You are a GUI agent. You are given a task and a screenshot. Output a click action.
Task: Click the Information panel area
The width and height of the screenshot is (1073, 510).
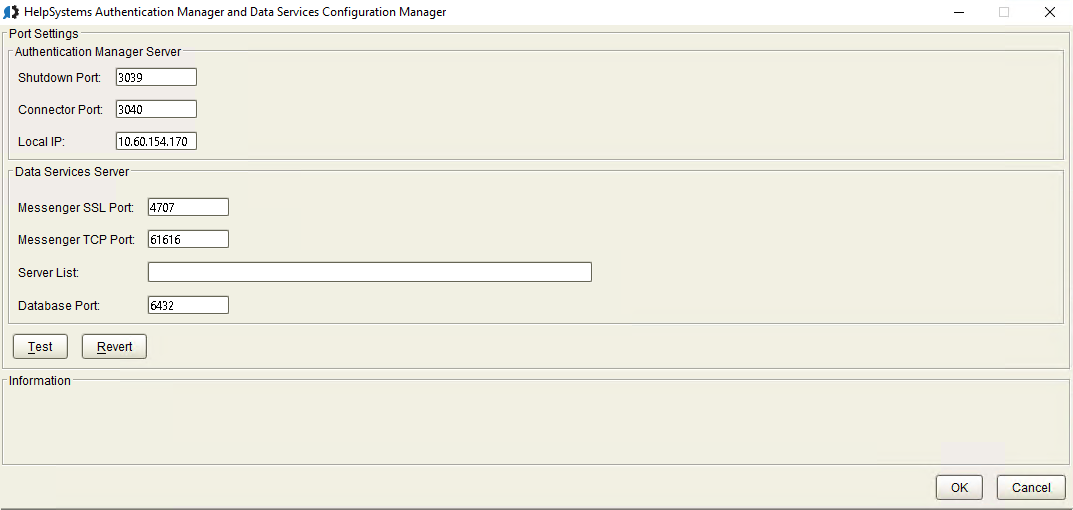[536, 424]
